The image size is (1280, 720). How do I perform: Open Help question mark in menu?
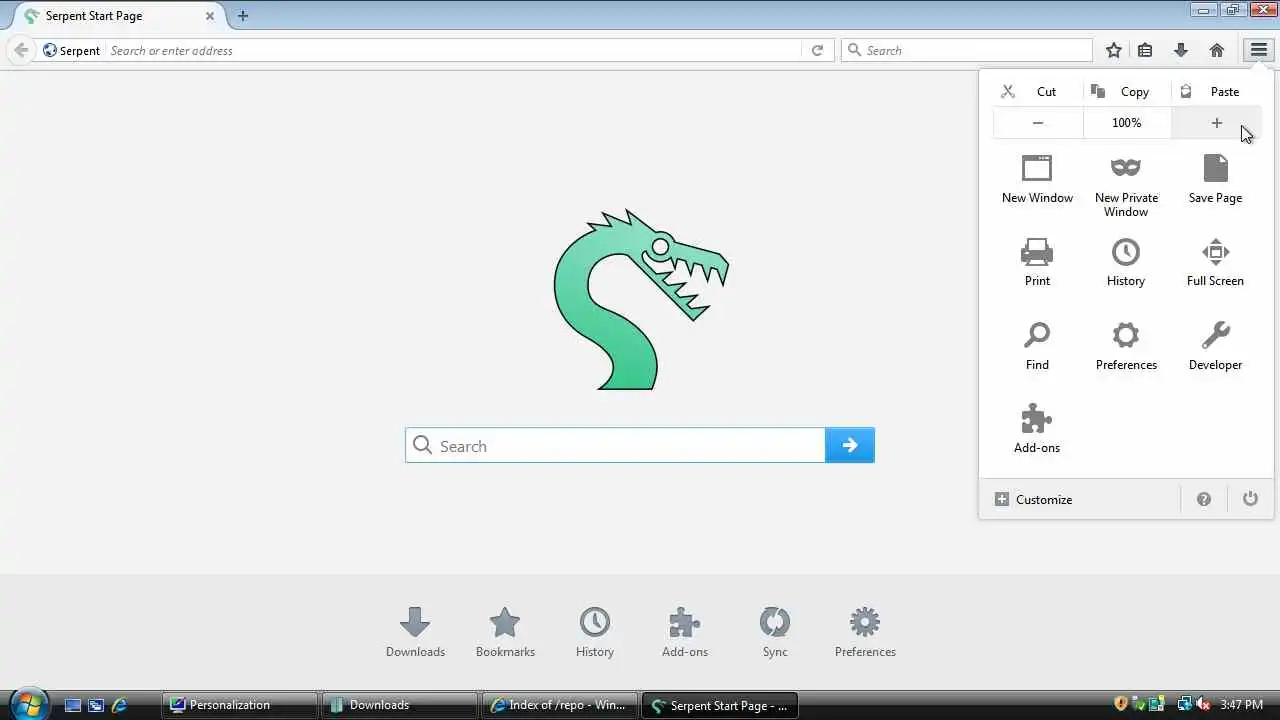click(x=1204, y=499)
